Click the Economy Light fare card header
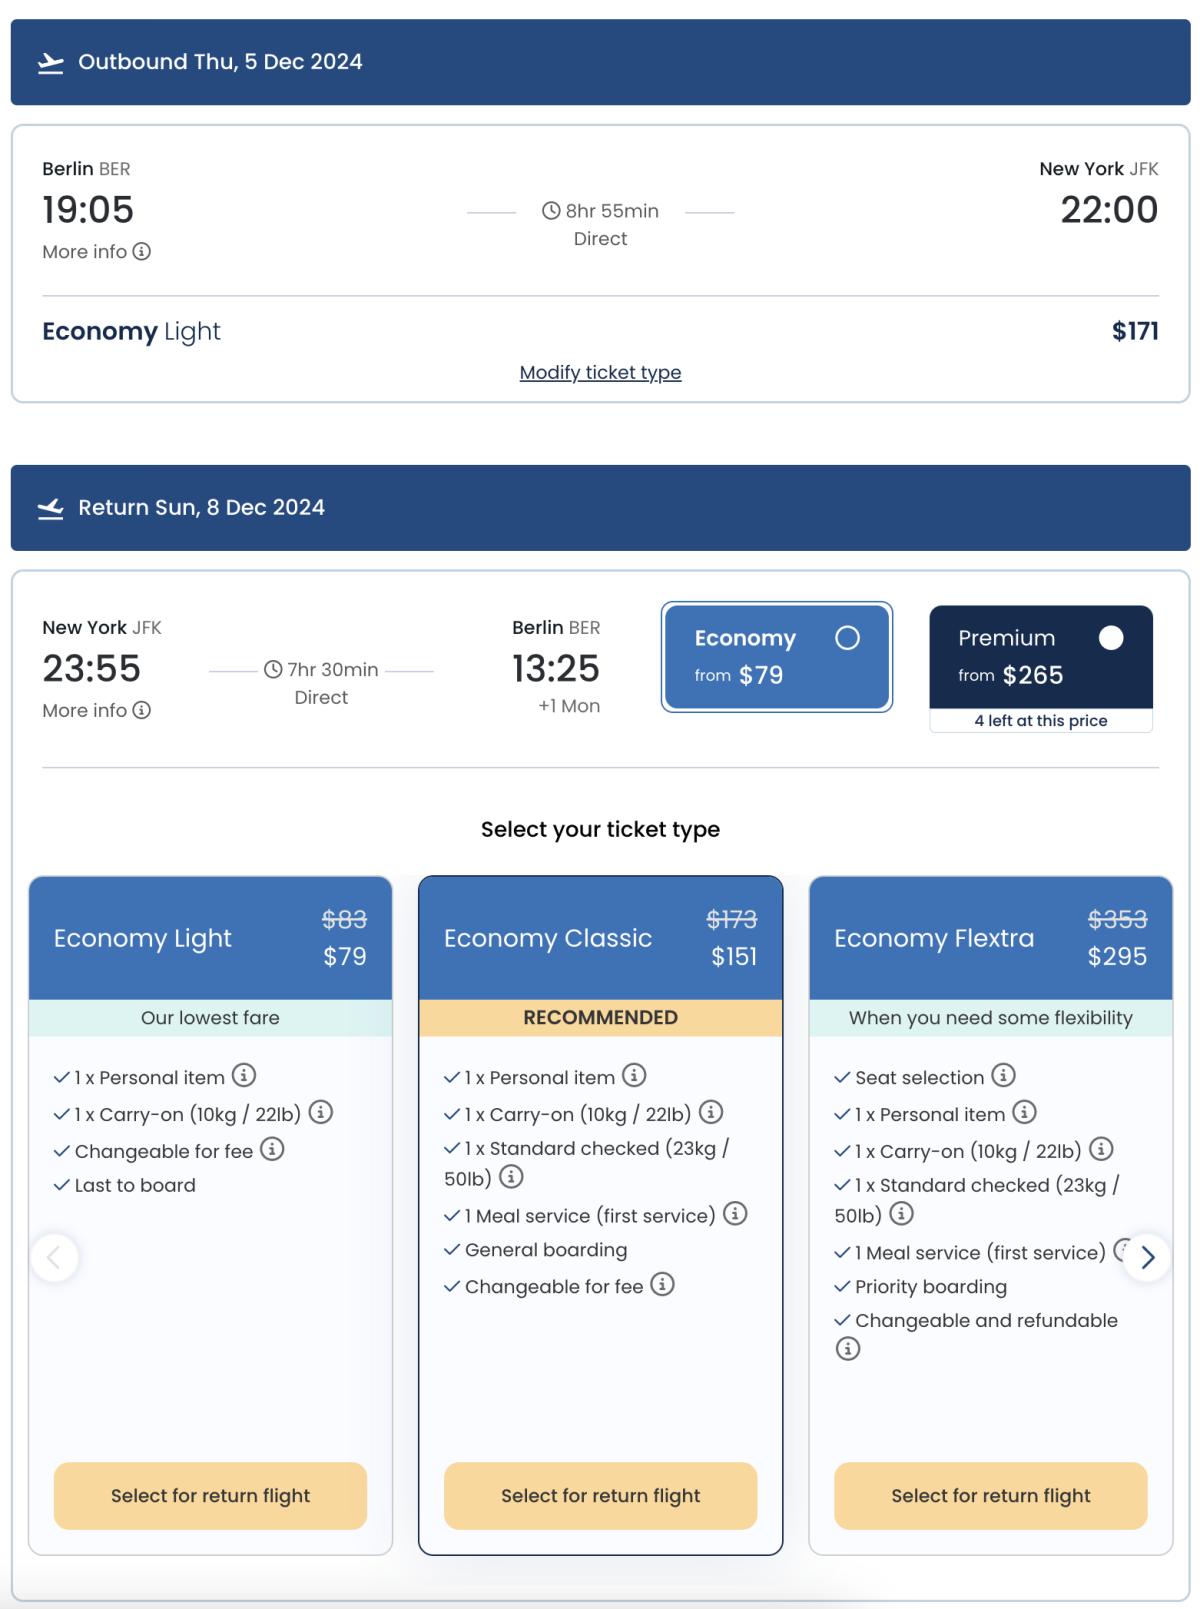Screen dimensions: 1200x1609 point(210,938)
